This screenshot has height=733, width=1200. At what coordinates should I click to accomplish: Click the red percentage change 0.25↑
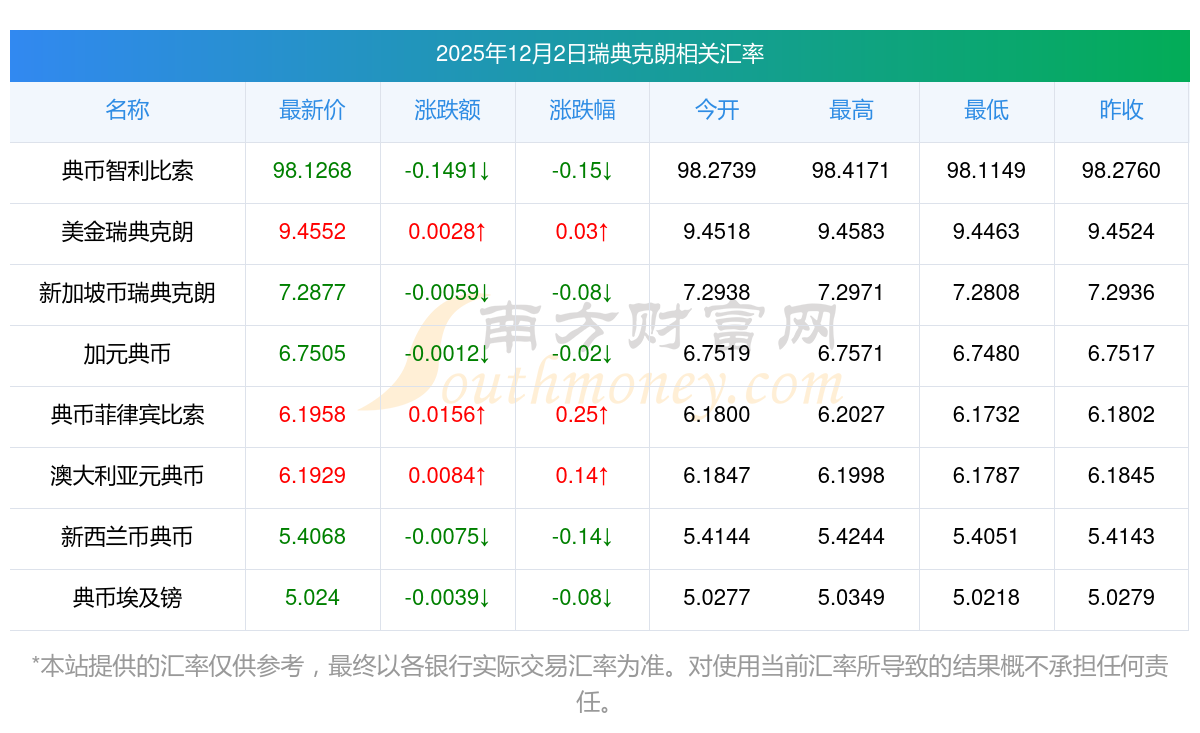click(x=582, y=415)
